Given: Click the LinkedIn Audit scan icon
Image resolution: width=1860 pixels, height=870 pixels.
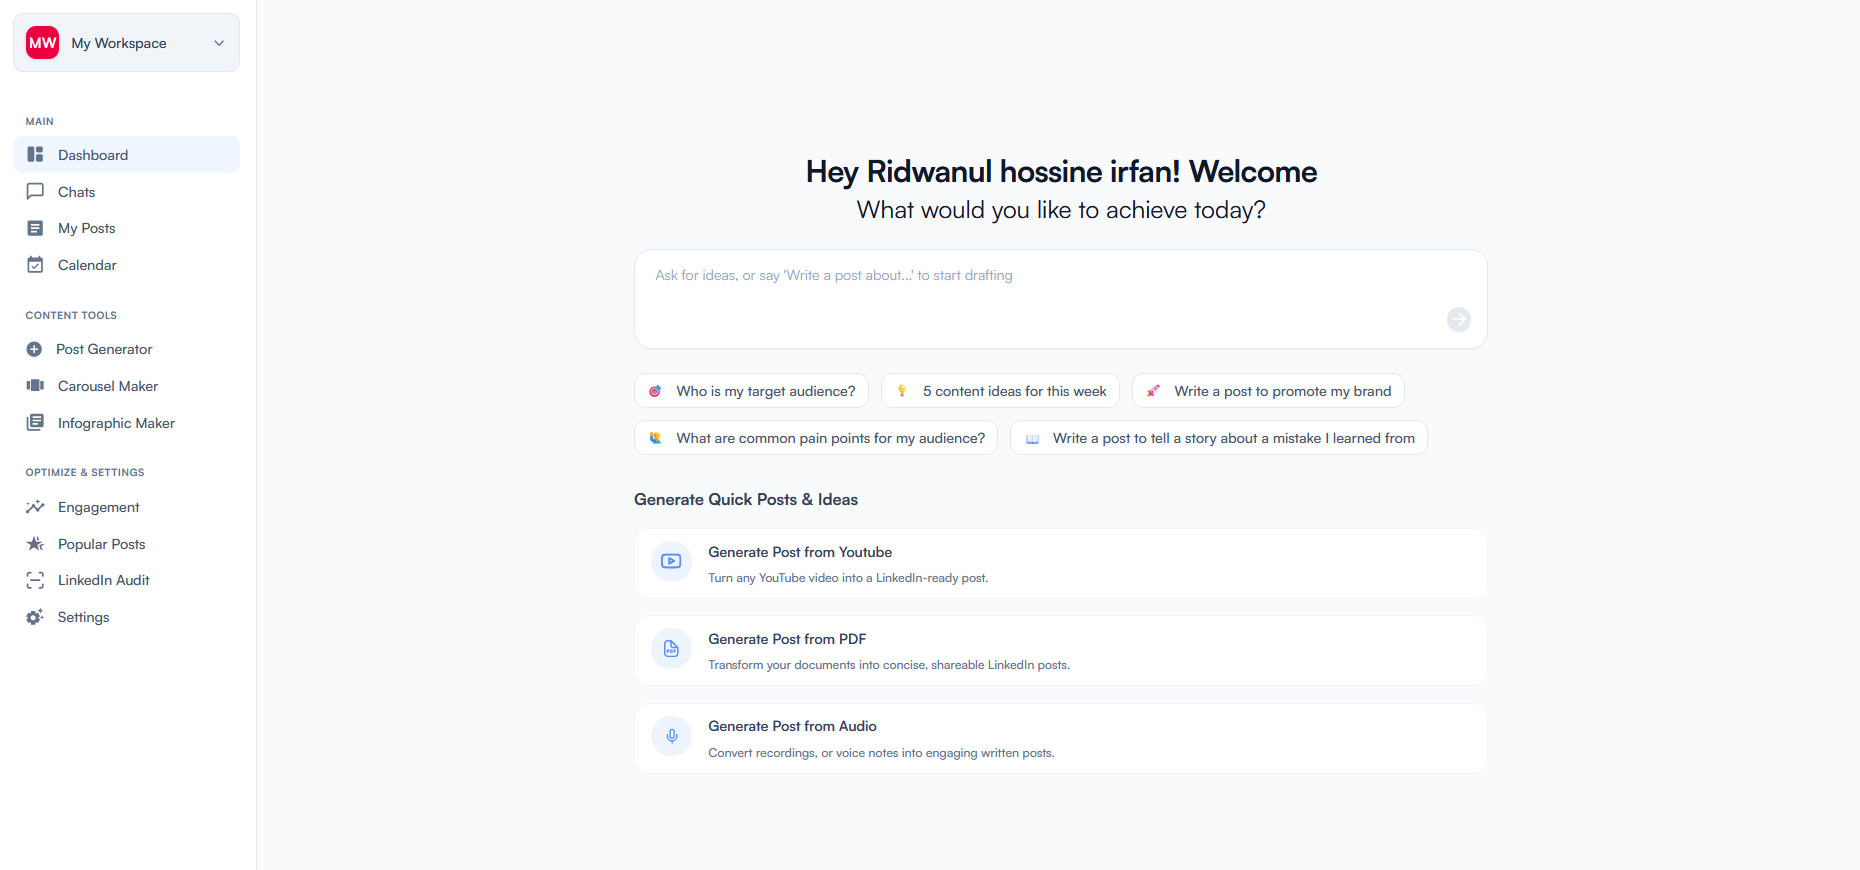Looking at the screenshot, I should 35,580.
